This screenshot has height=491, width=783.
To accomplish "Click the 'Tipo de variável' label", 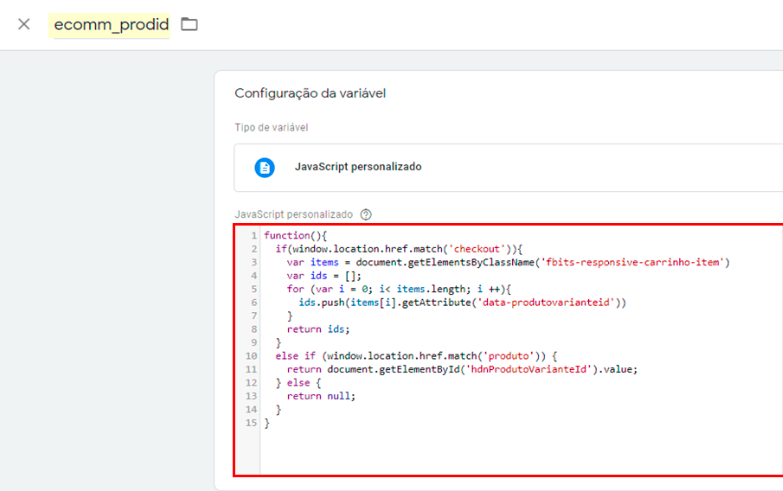I will pos(271,127).
